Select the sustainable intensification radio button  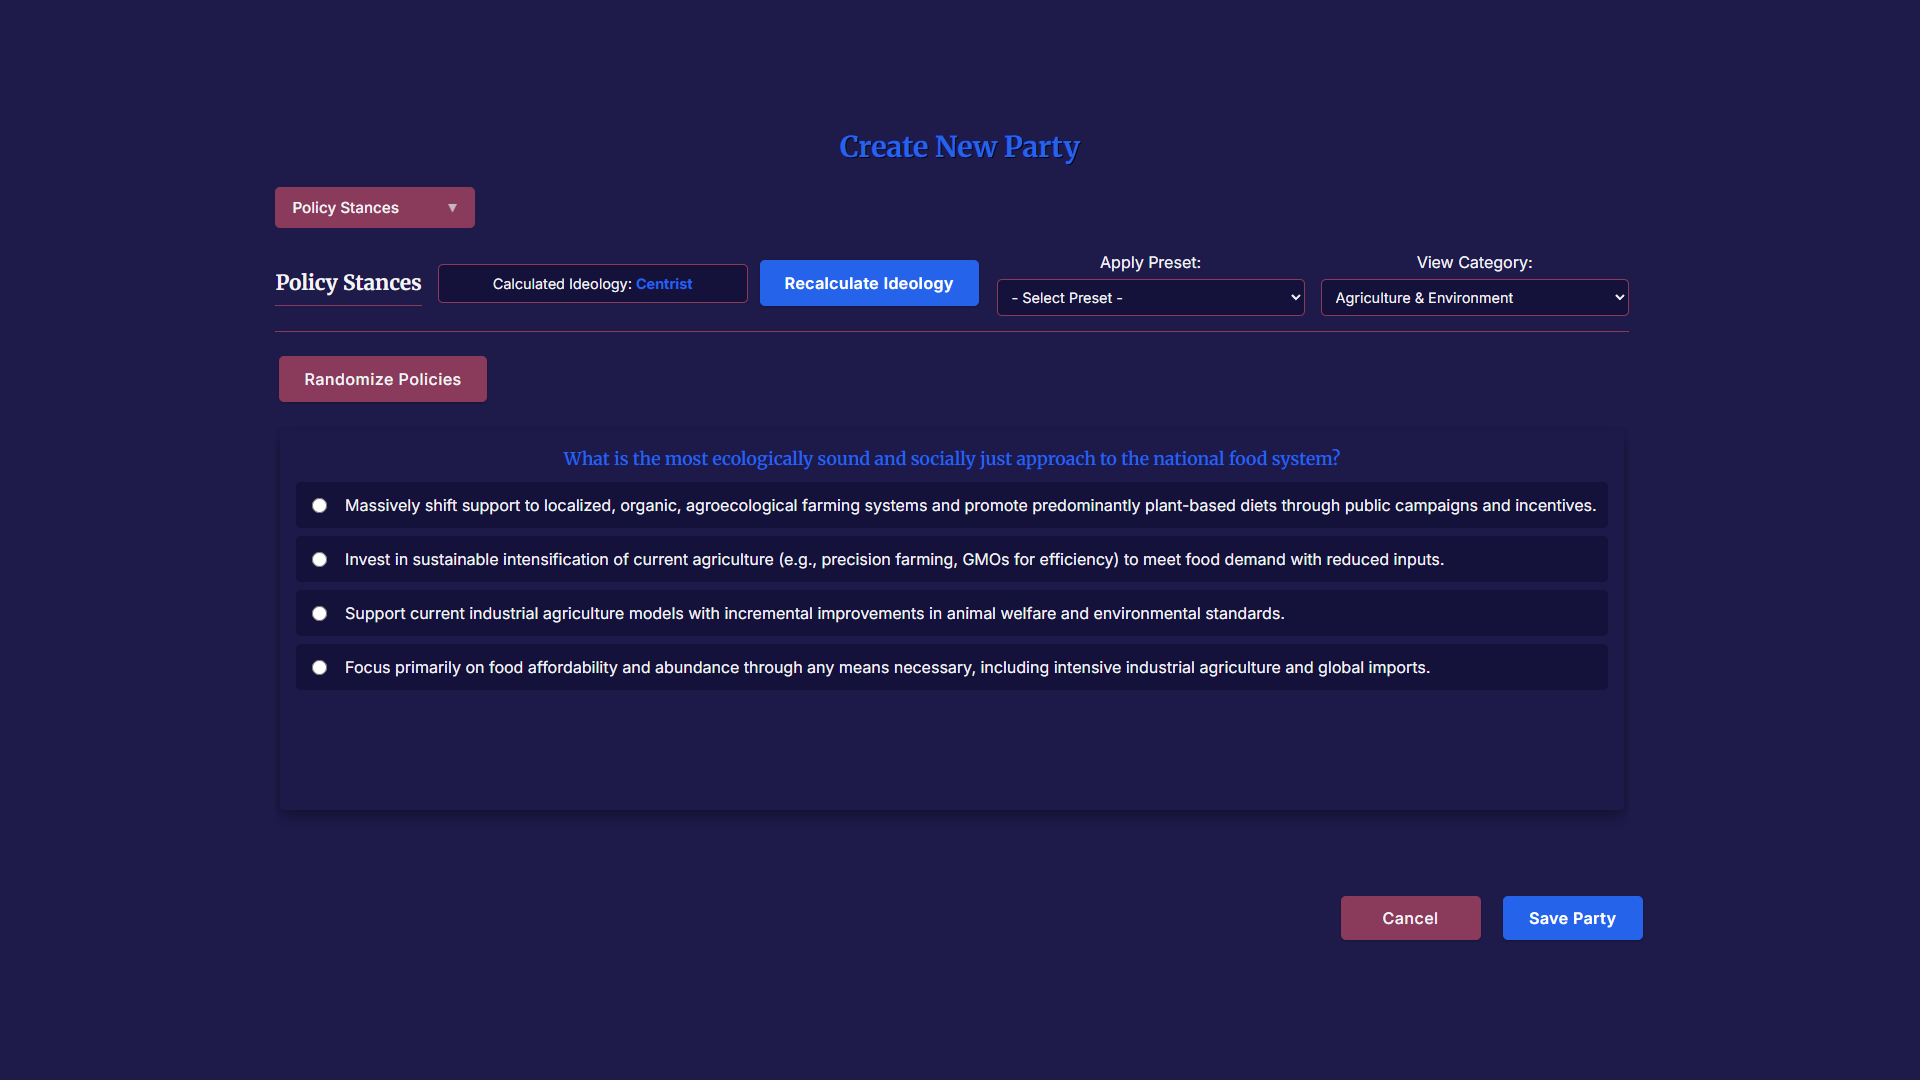coord(319,560)
